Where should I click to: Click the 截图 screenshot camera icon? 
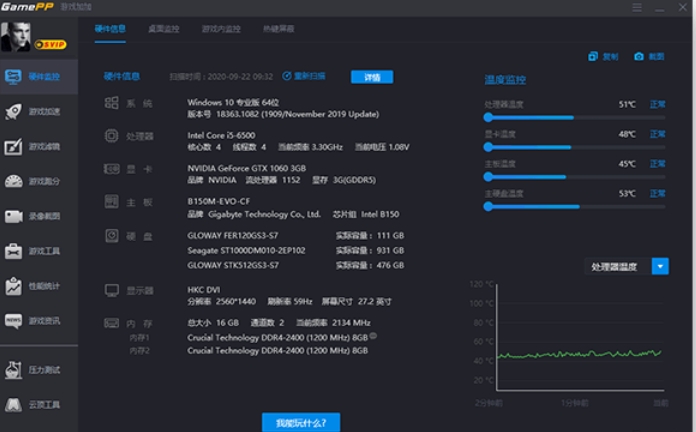pos(639,56)
